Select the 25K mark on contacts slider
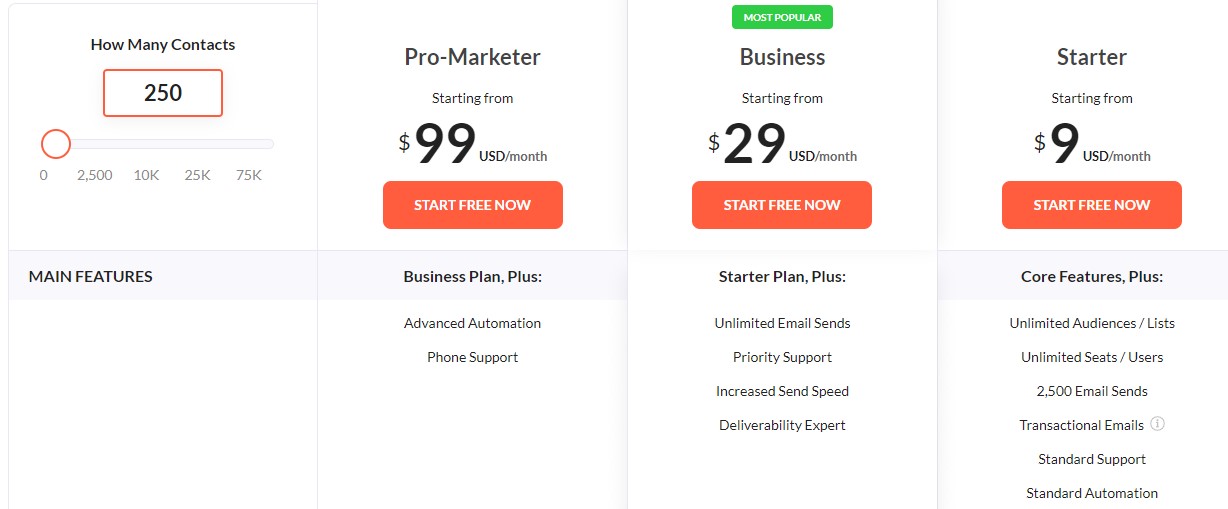The width and height of the screenshot is (1228, 509). (x=198, y=175)
